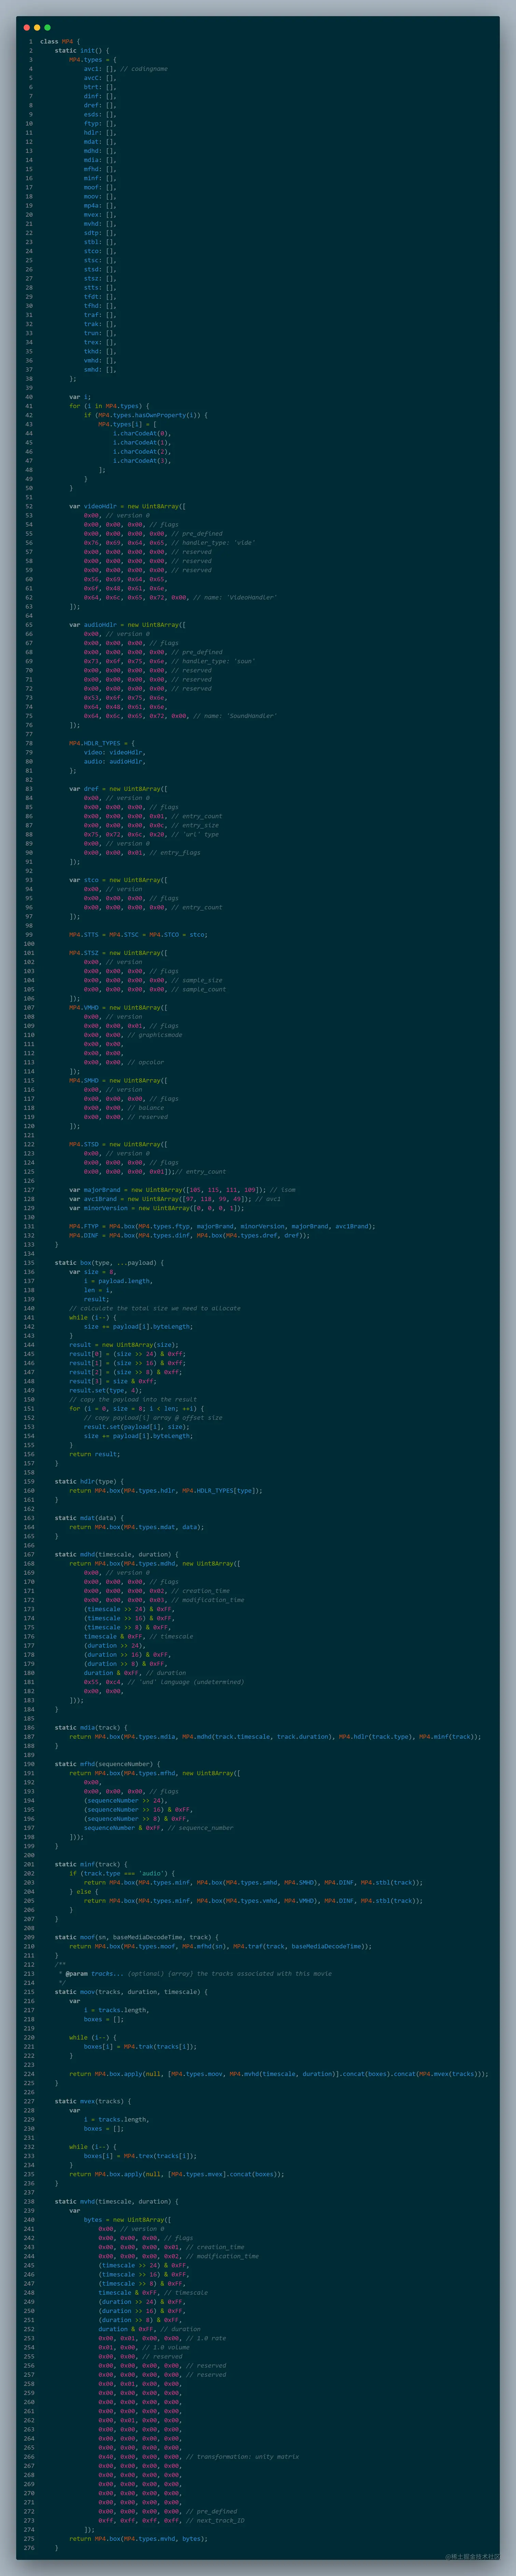The height and width of the screenshot is (2576, 516).
Task: Select the 'static init() {' line
Action: (82, 50)
